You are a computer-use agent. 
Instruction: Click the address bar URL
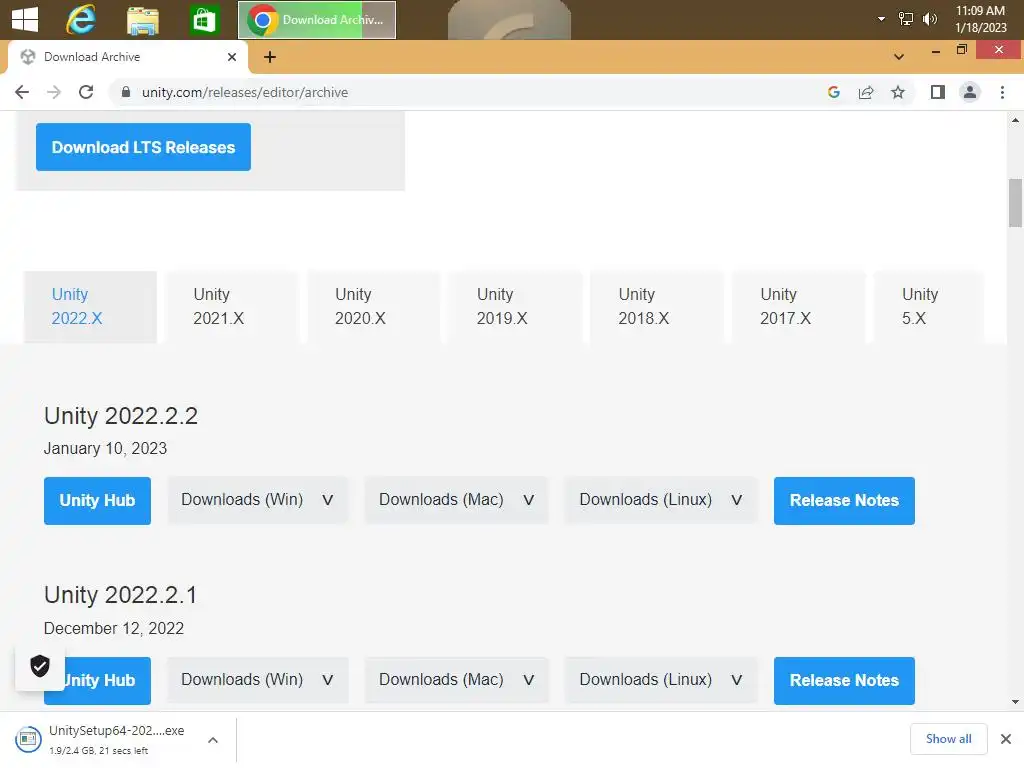click(x=245, y=92)
